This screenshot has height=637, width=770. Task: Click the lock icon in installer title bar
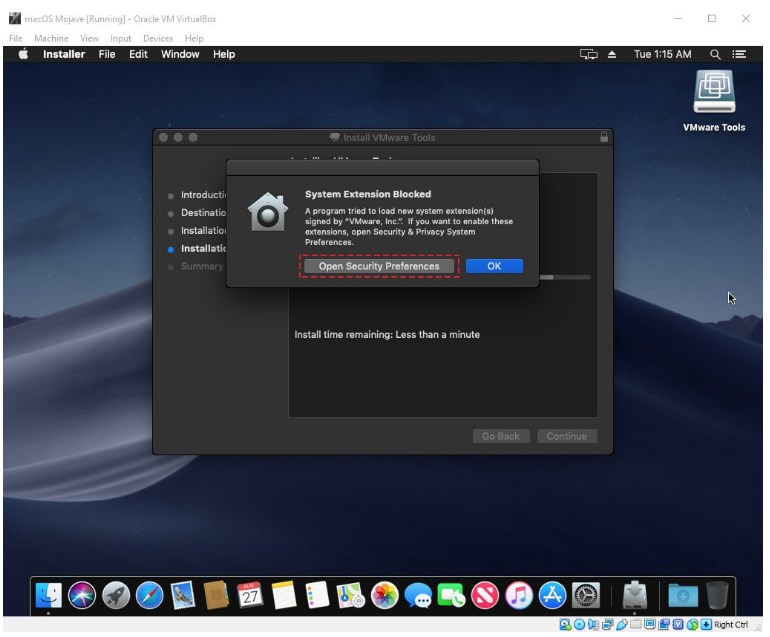click(603, 137)
